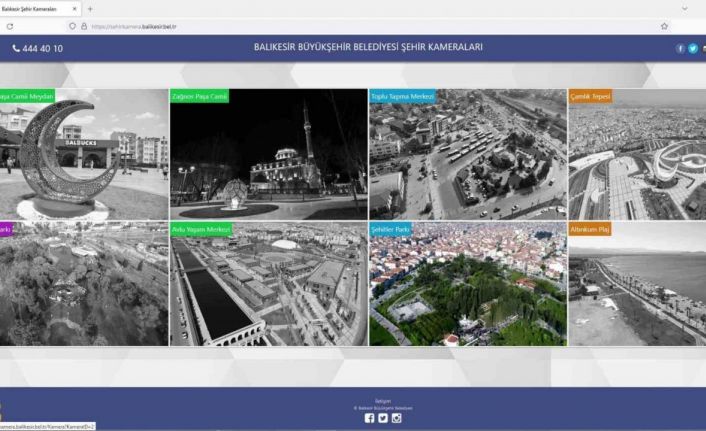Screen dimensions: 706x431
Task: Open the Avlu Yaşam Merkezi camera
Action: coord(268,284)
